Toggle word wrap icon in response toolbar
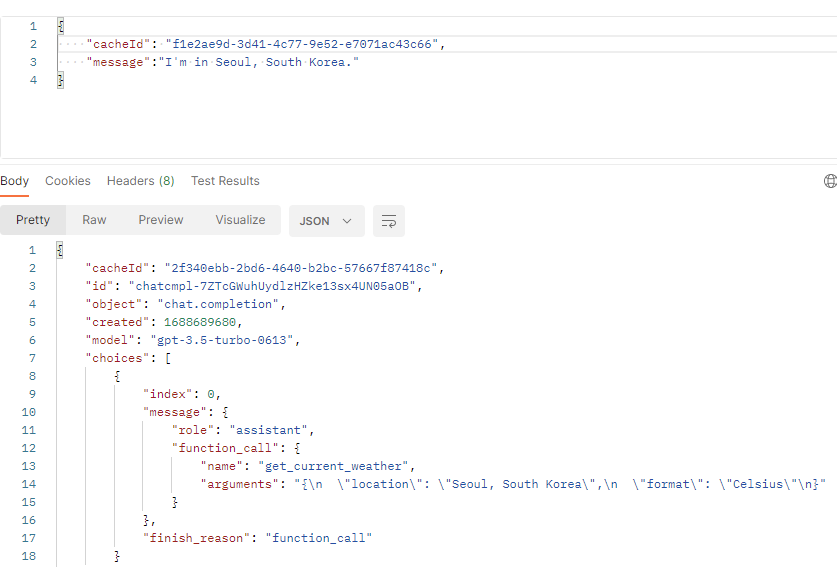The width and height of the screenshot is (837, 567). 389,221
